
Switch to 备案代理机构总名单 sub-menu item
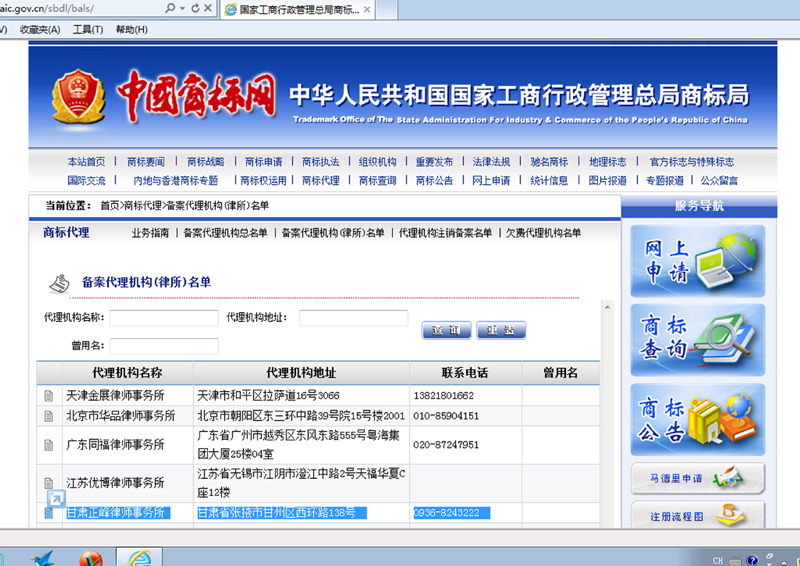(x=226, y=233)
